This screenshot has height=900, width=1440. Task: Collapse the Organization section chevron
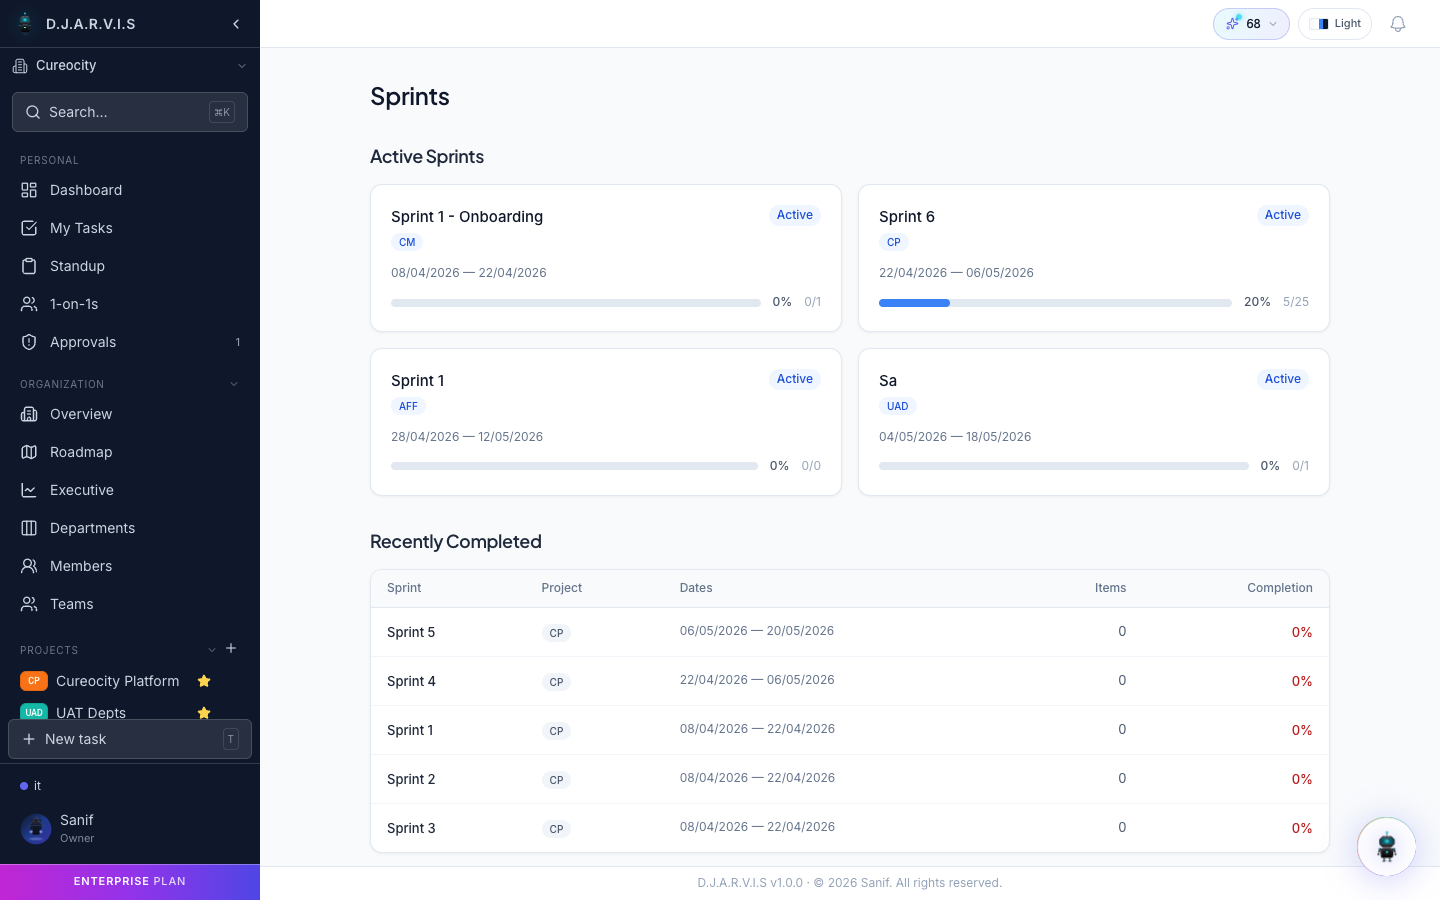pyautogui.click(x=234, y=384)
